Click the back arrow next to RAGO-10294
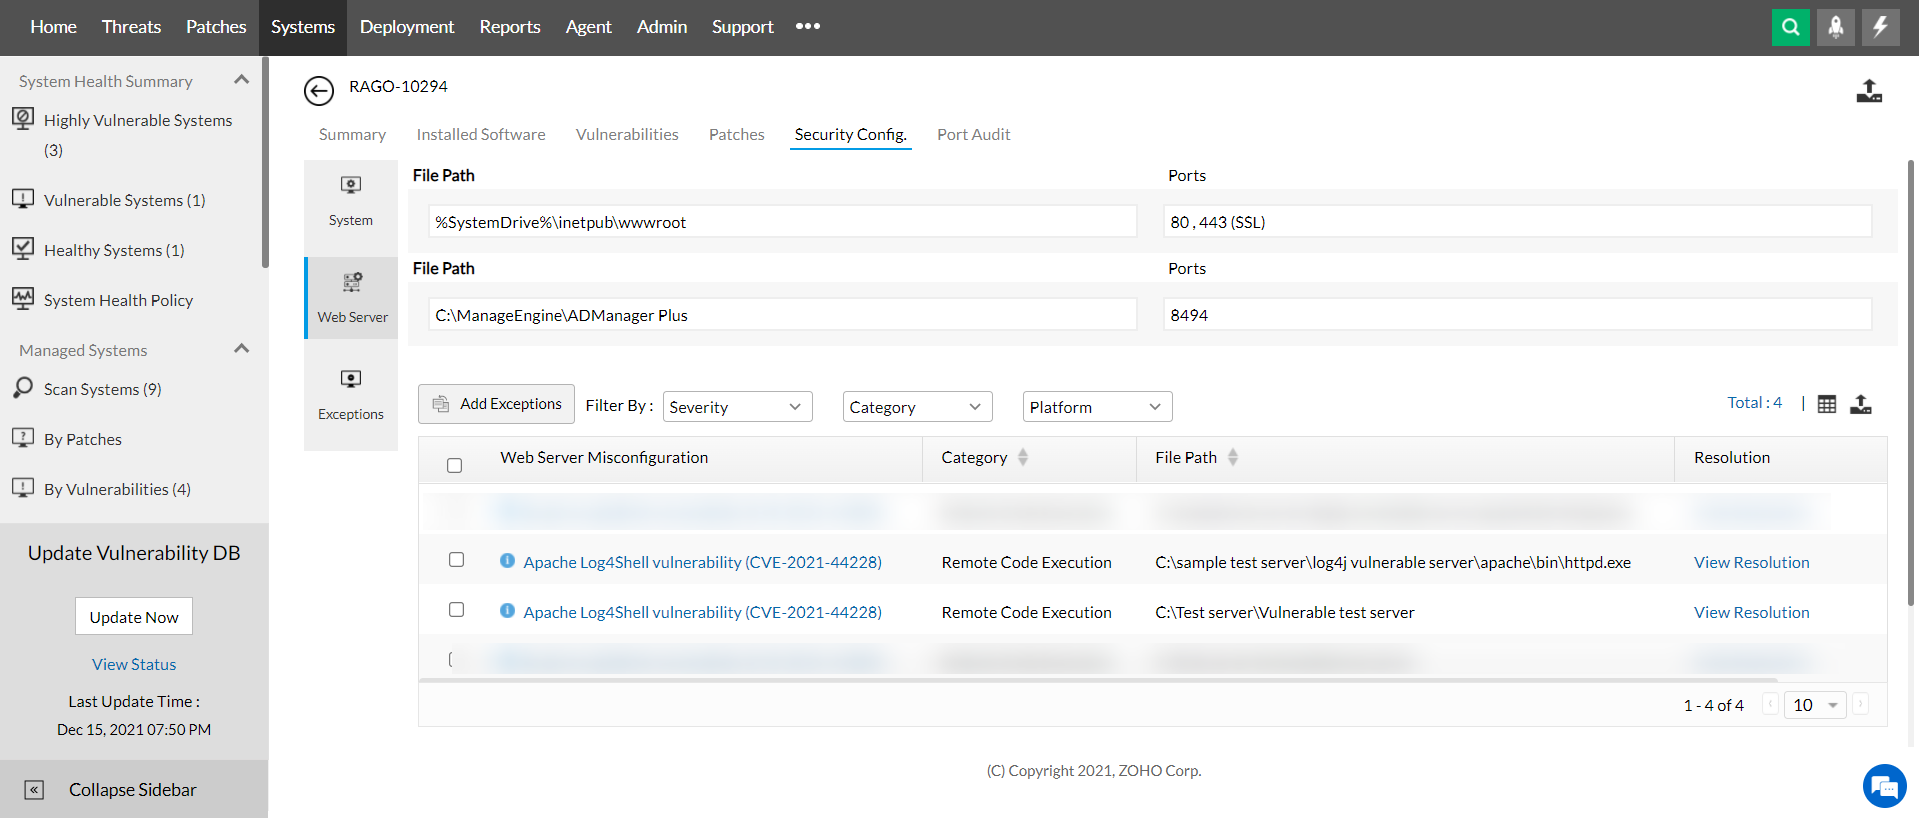The height and width of the screenshot is (818, 1919). coord(319,91)
